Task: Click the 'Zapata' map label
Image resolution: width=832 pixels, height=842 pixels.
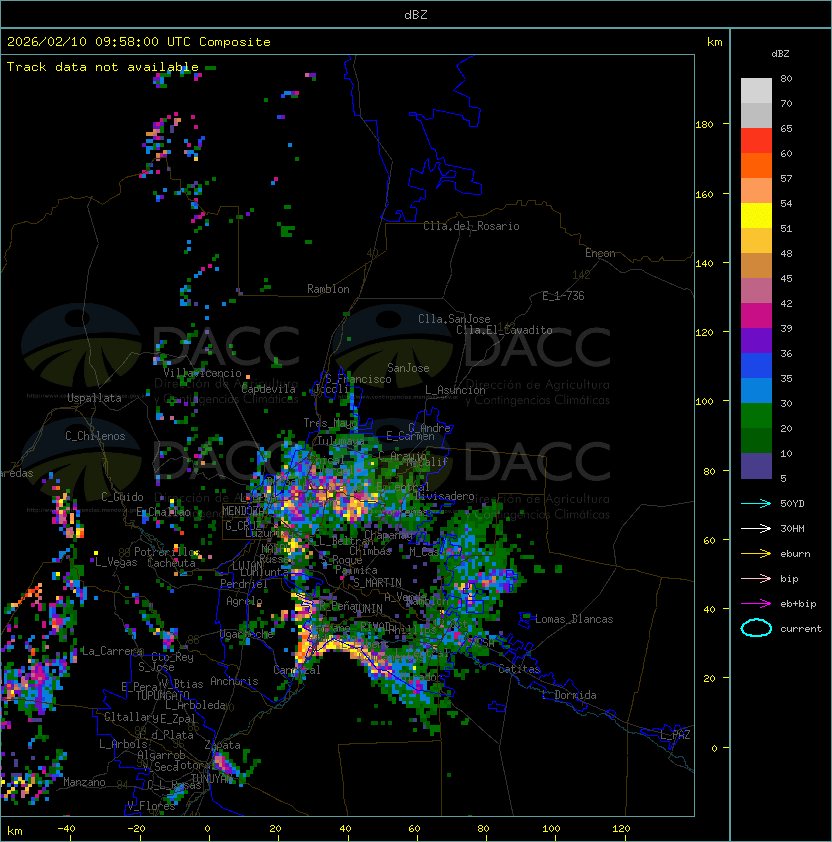Action: pos(222,745)
